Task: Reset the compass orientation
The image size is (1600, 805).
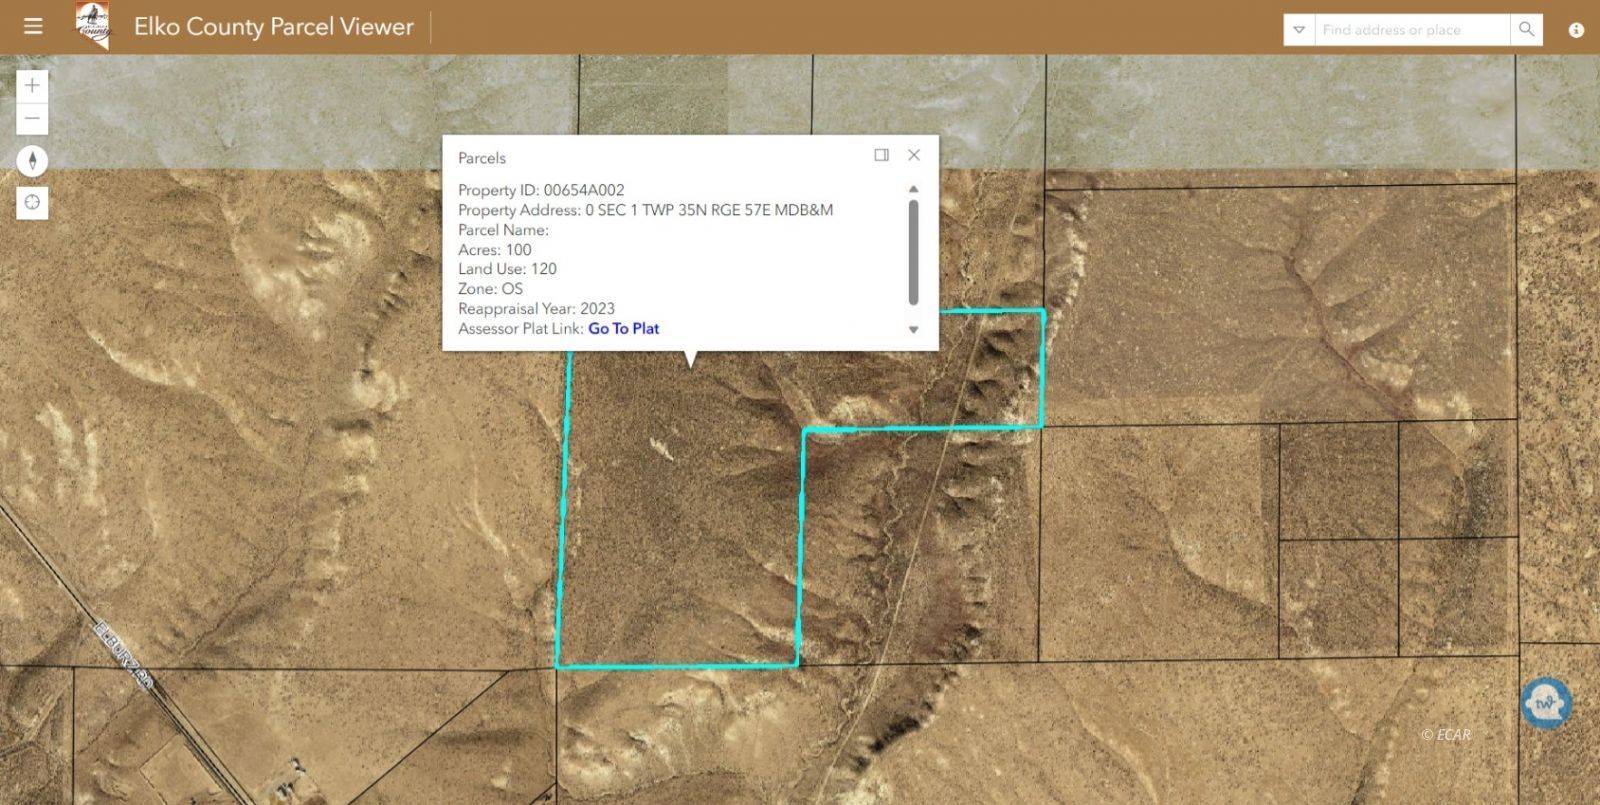Action: click(x=32, y=161)
